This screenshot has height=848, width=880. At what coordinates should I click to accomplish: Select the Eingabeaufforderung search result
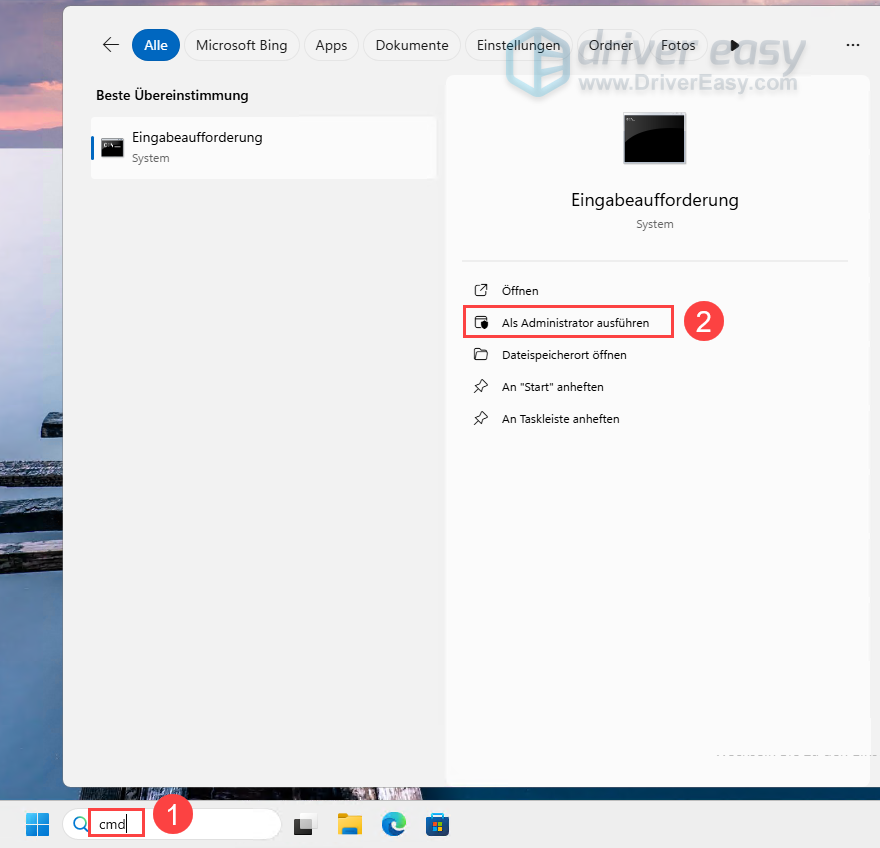[263, 148]
